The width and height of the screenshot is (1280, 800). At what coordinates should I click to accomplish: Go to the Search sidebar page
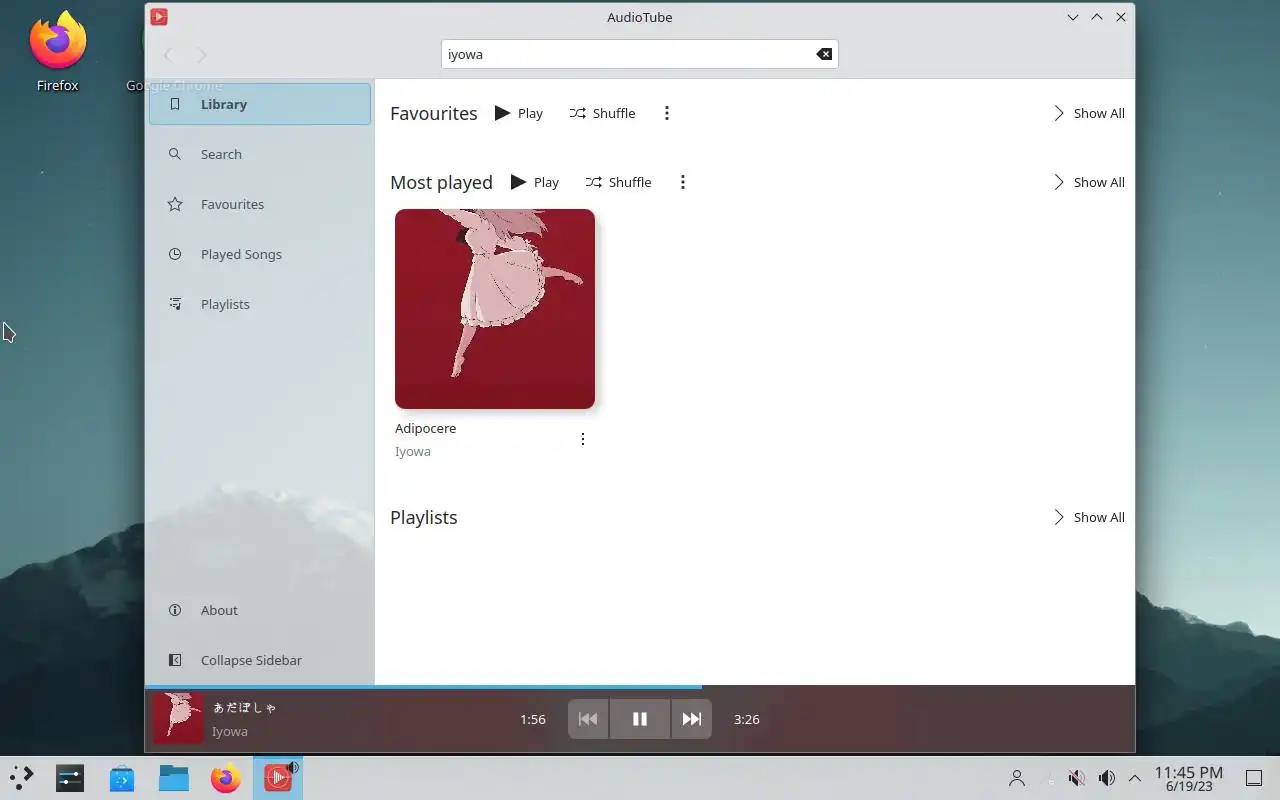(260, 154)
